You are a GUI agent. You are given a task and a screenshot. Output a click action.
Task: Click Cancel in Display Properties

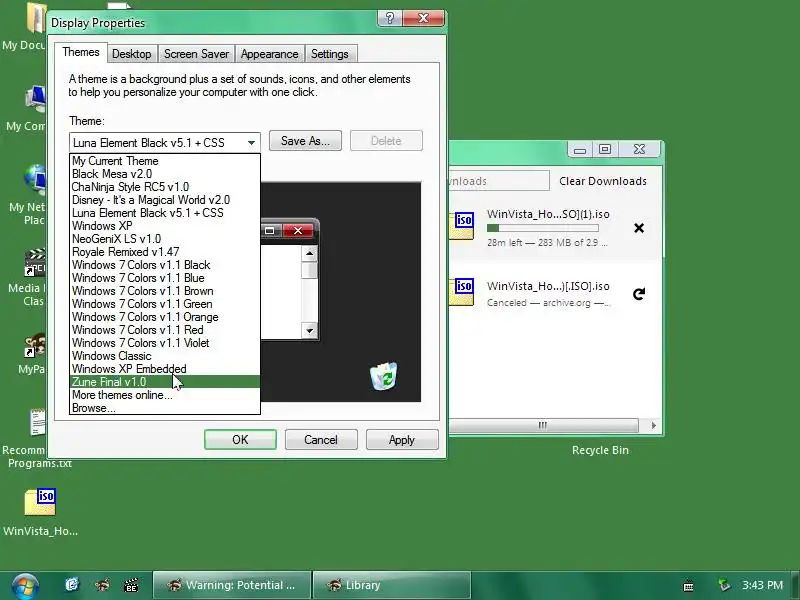click(x=321, y=440)
